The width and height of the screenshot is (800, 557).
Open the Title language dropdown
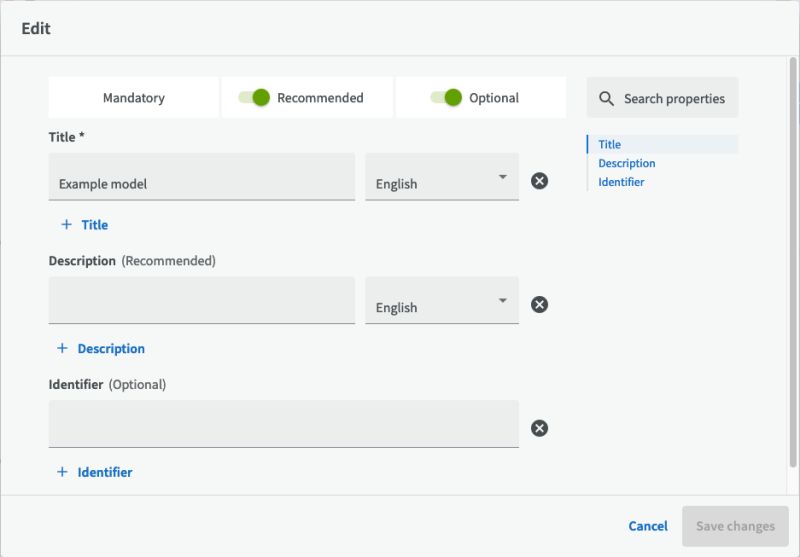tap(442, 178)
